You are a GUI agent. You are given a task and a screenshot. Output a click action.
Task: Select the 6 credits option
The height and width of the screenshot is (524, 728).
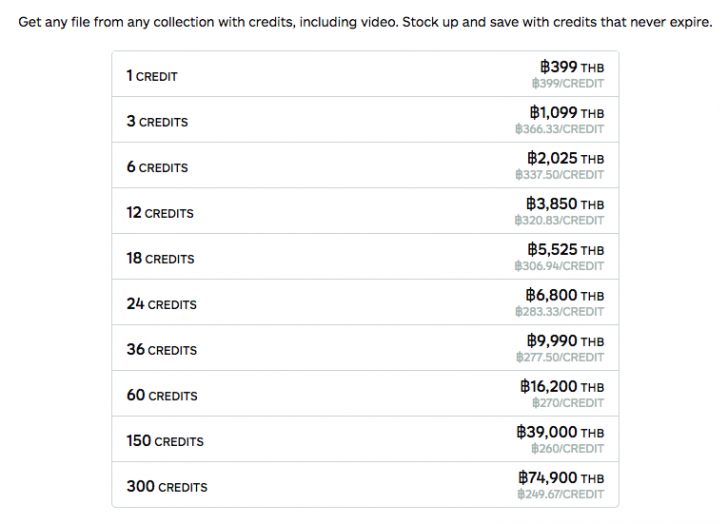tap(365, 165)
